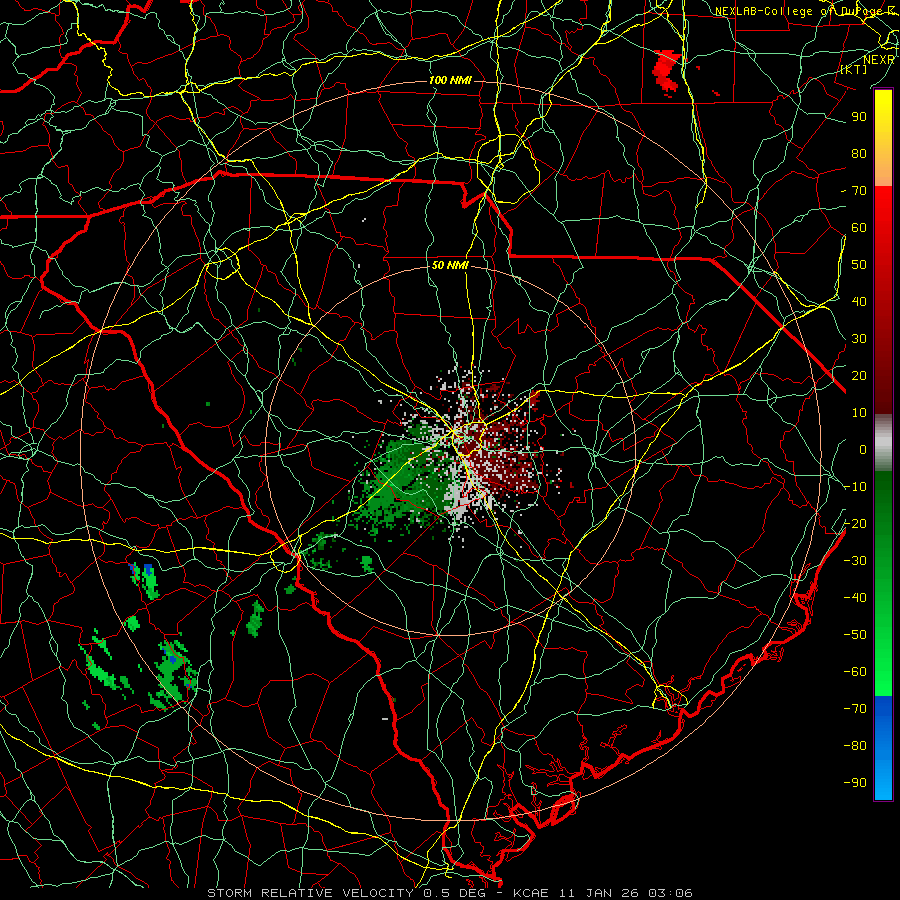Click the KT units label above color scale
The height and width of the screenshot is (900, 900).
(x=854, y=69)
